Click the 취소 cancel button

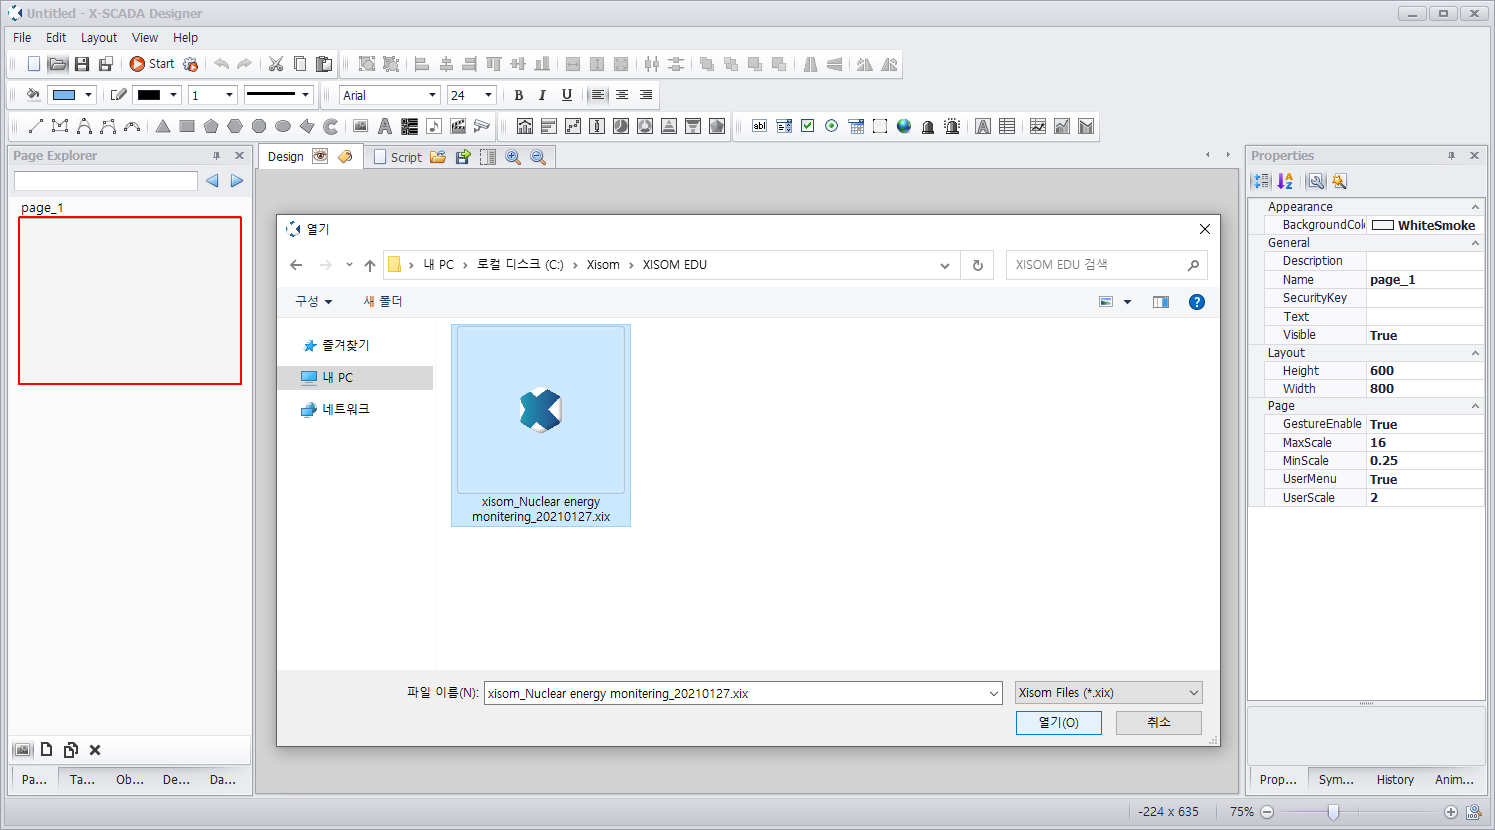tap(1159, 722)
